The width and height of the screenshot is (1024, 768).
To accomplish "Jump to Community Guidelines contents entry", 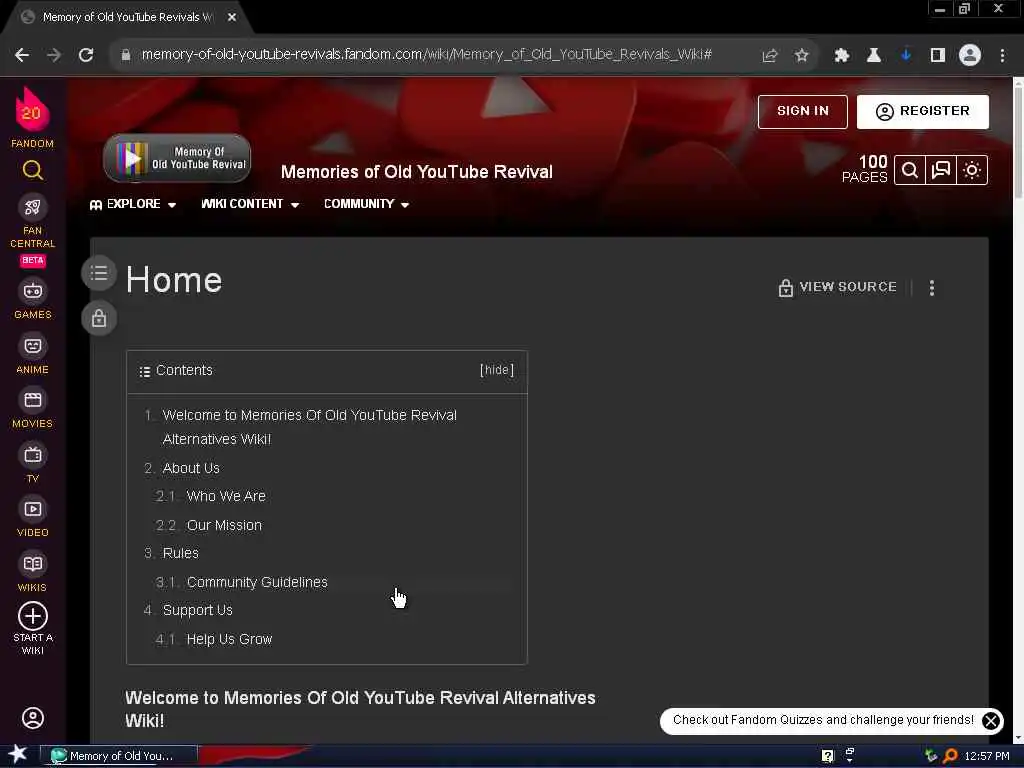I will click(x=257, y=582).
